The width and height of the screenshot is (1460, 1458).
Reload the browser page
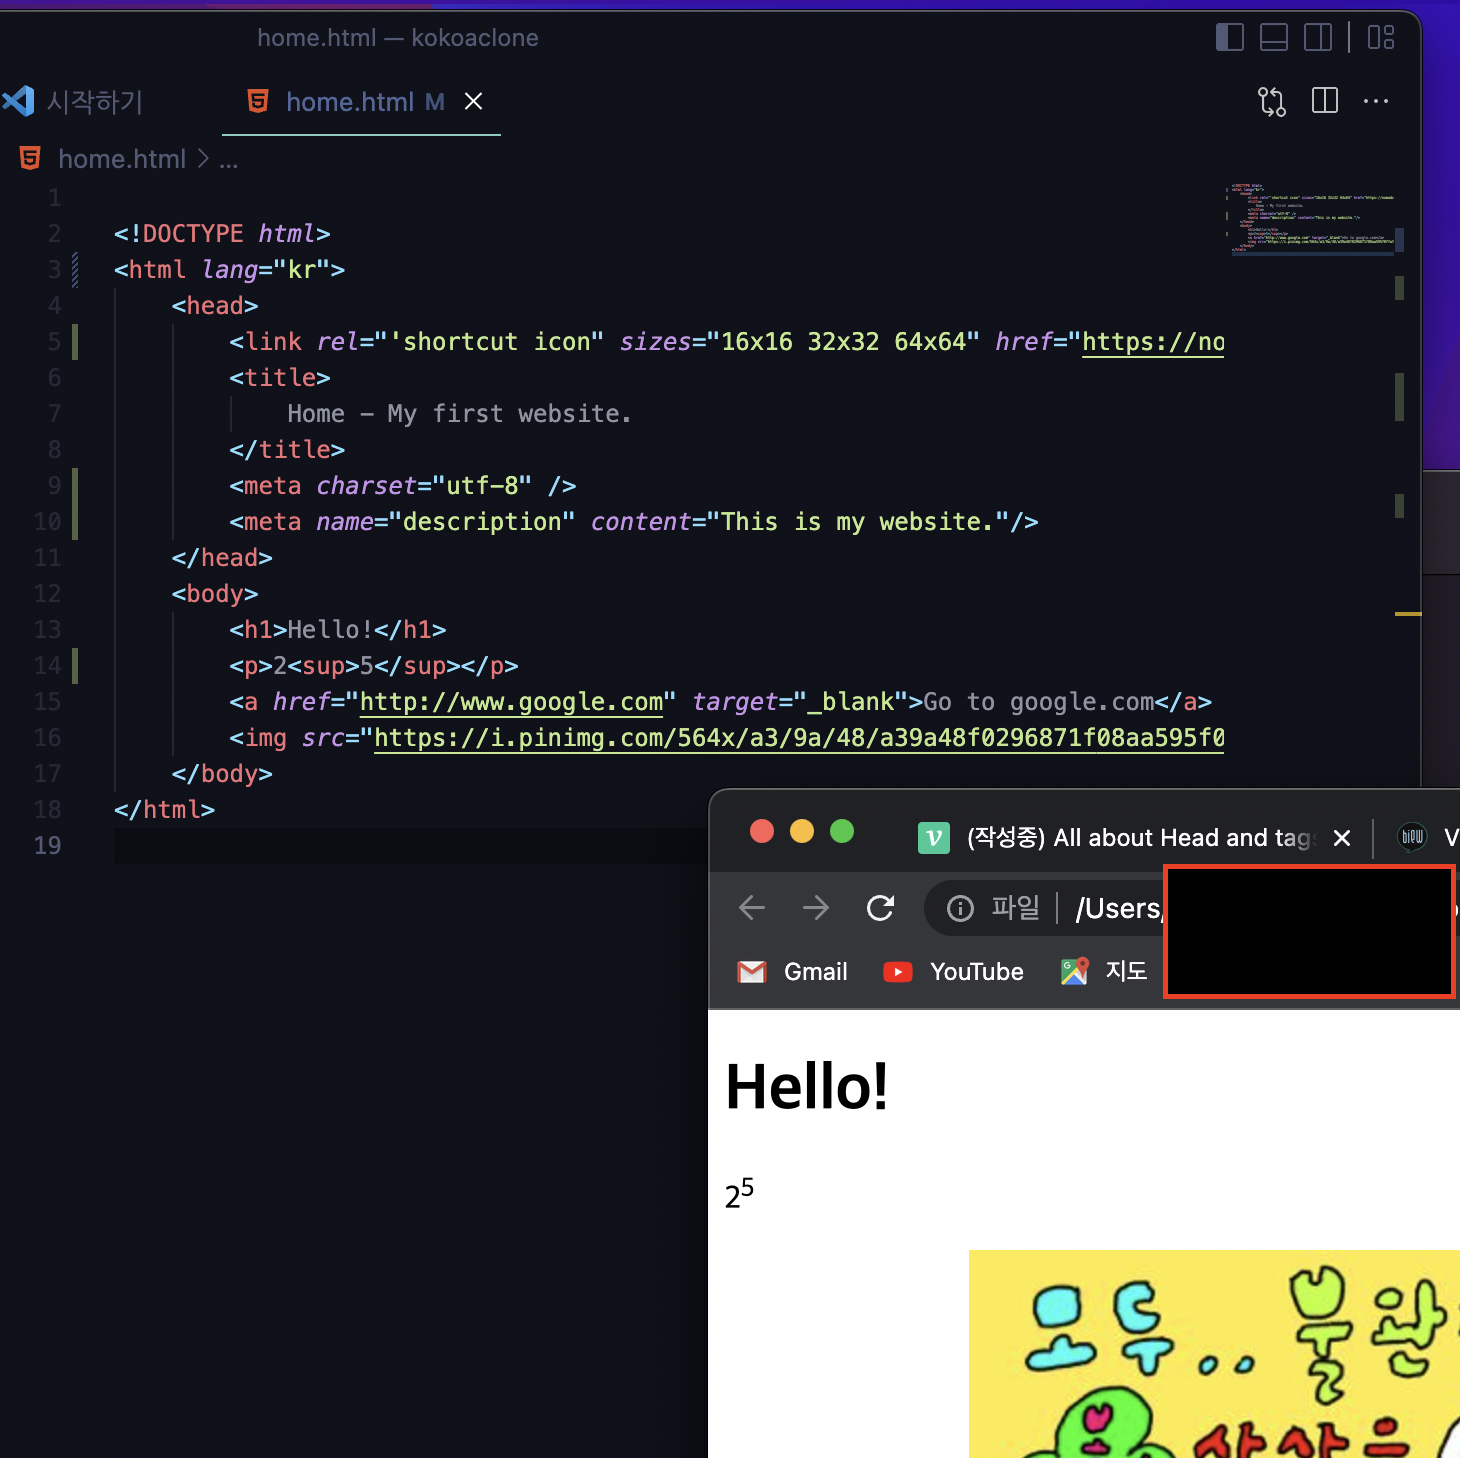tap(880, 908)
